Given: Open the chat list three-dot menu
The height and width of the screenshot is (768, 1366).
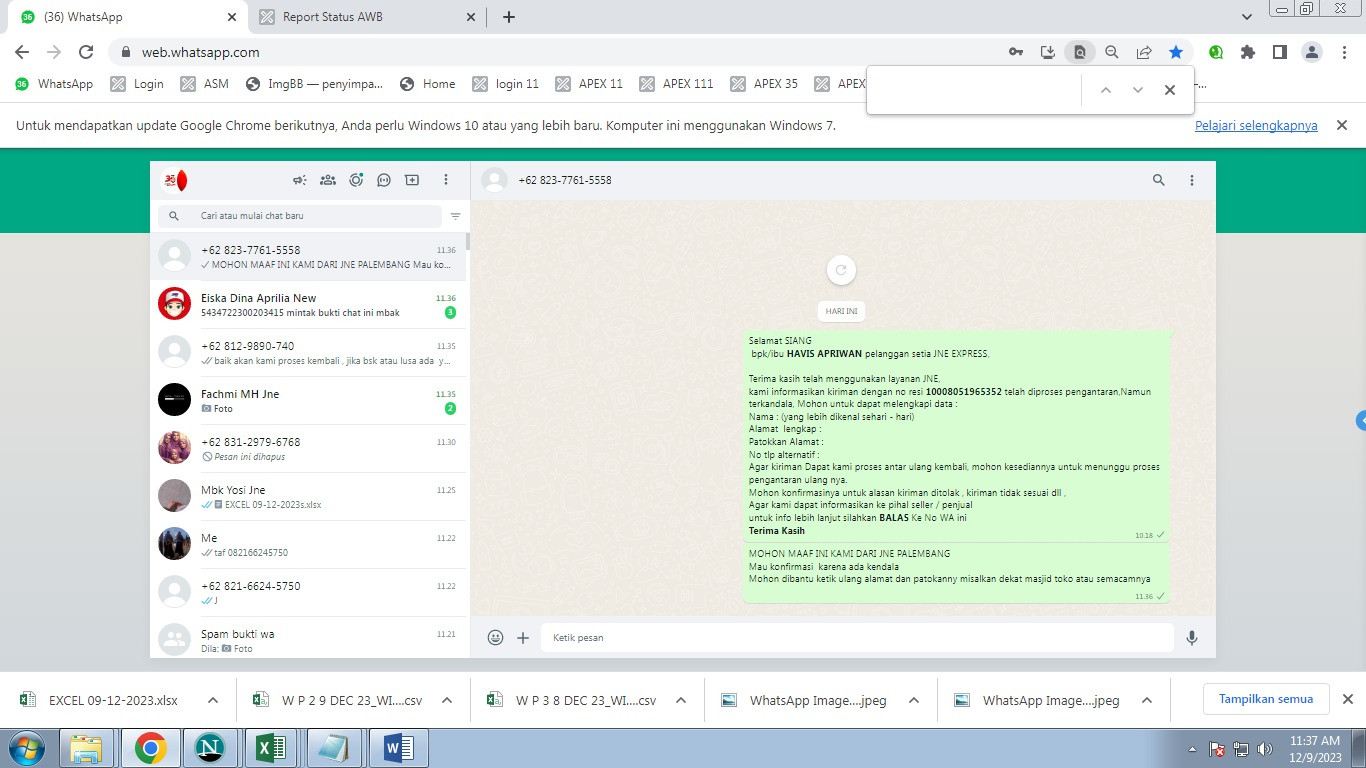Looking at the screenshot, I should pos(446,180).
